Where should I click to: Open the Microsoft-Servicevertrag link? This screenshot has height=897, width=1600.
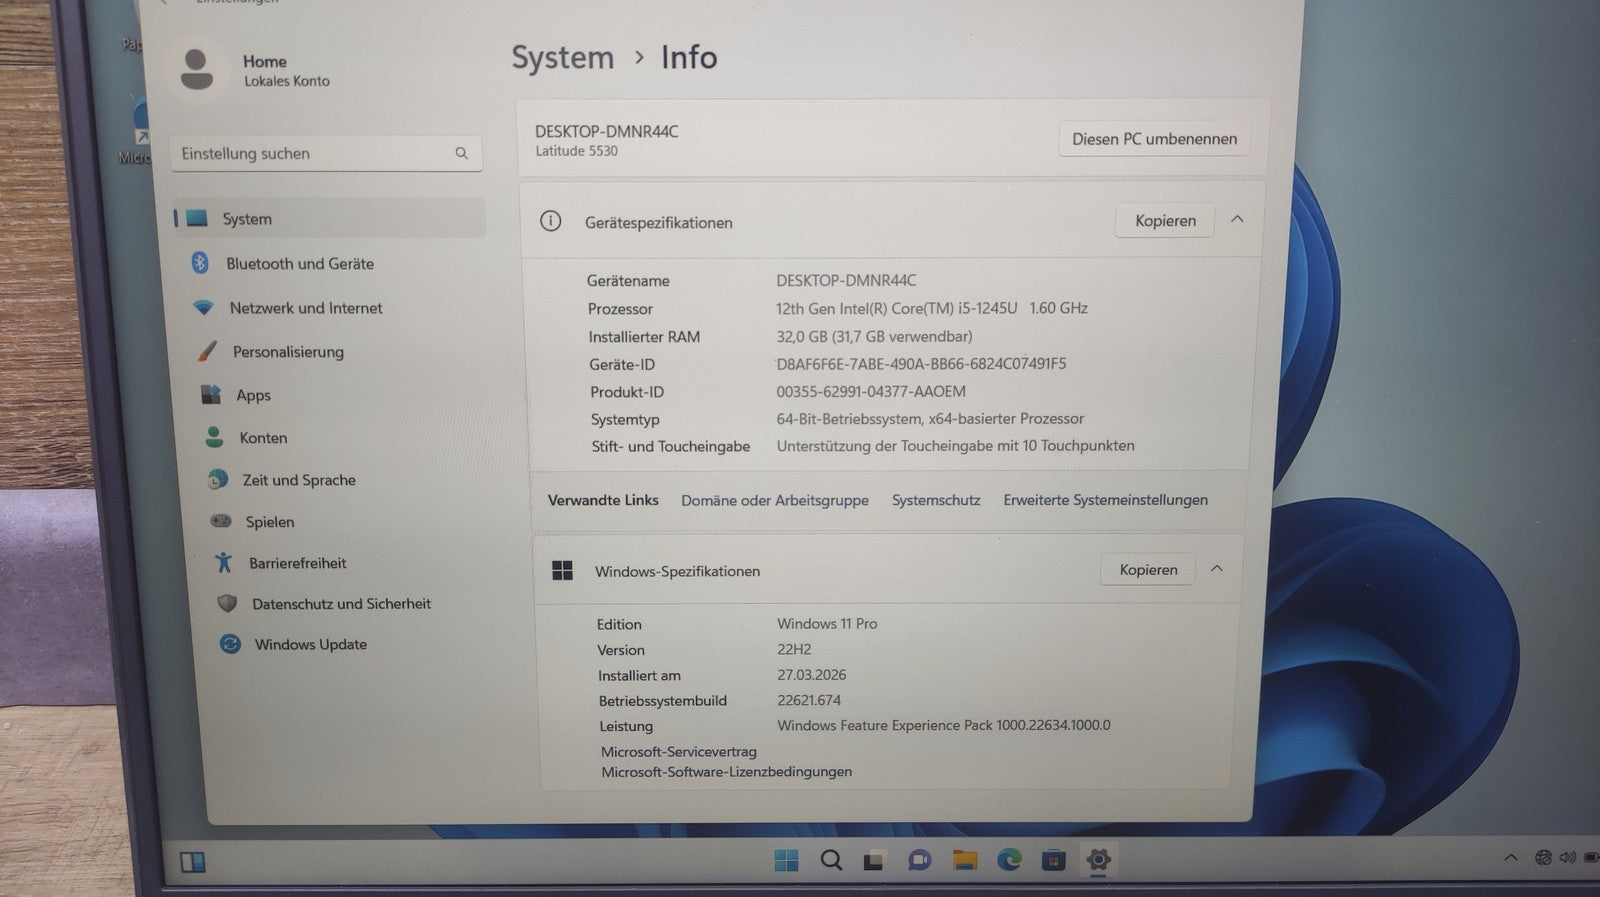pos(679,752)
